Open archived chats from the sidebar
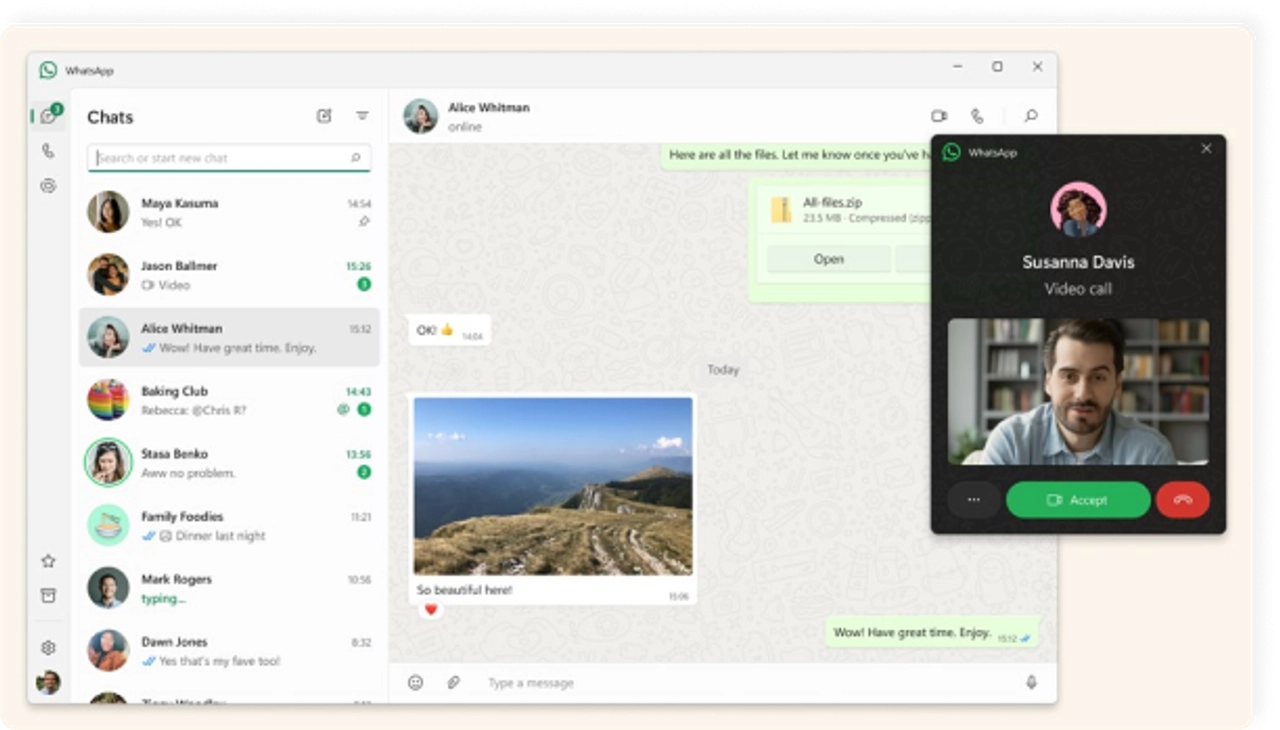This screenshot has width=1280, height=730. click(47, 593)
